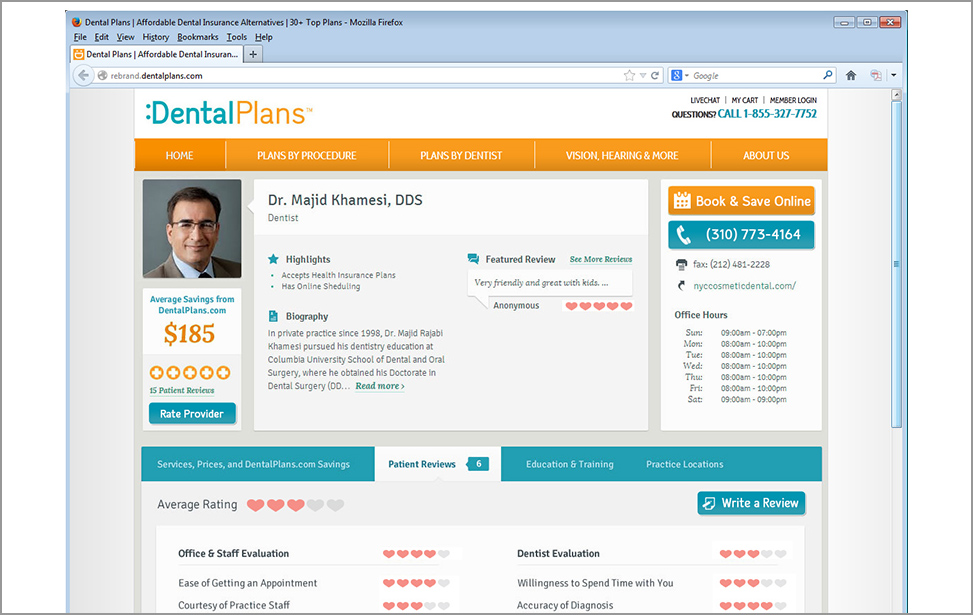
Task: Open the View menu
Action: (125, 37)
